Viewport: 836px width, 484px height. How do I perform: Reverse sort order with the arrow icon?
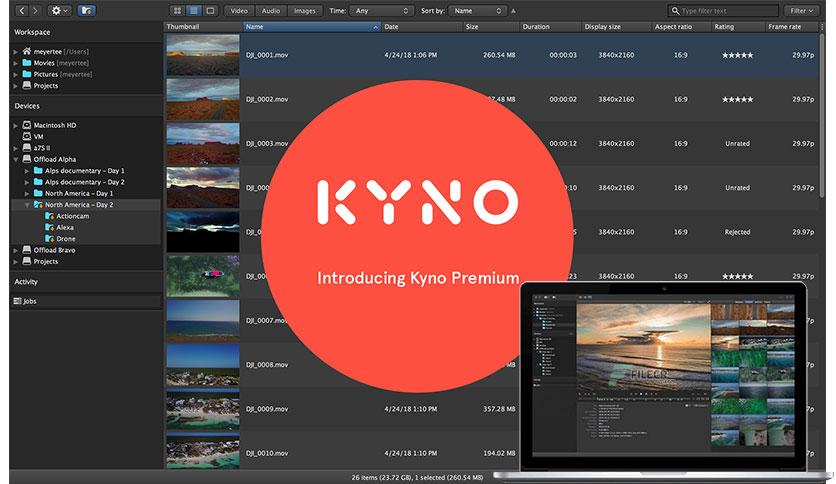pos(513,11)
